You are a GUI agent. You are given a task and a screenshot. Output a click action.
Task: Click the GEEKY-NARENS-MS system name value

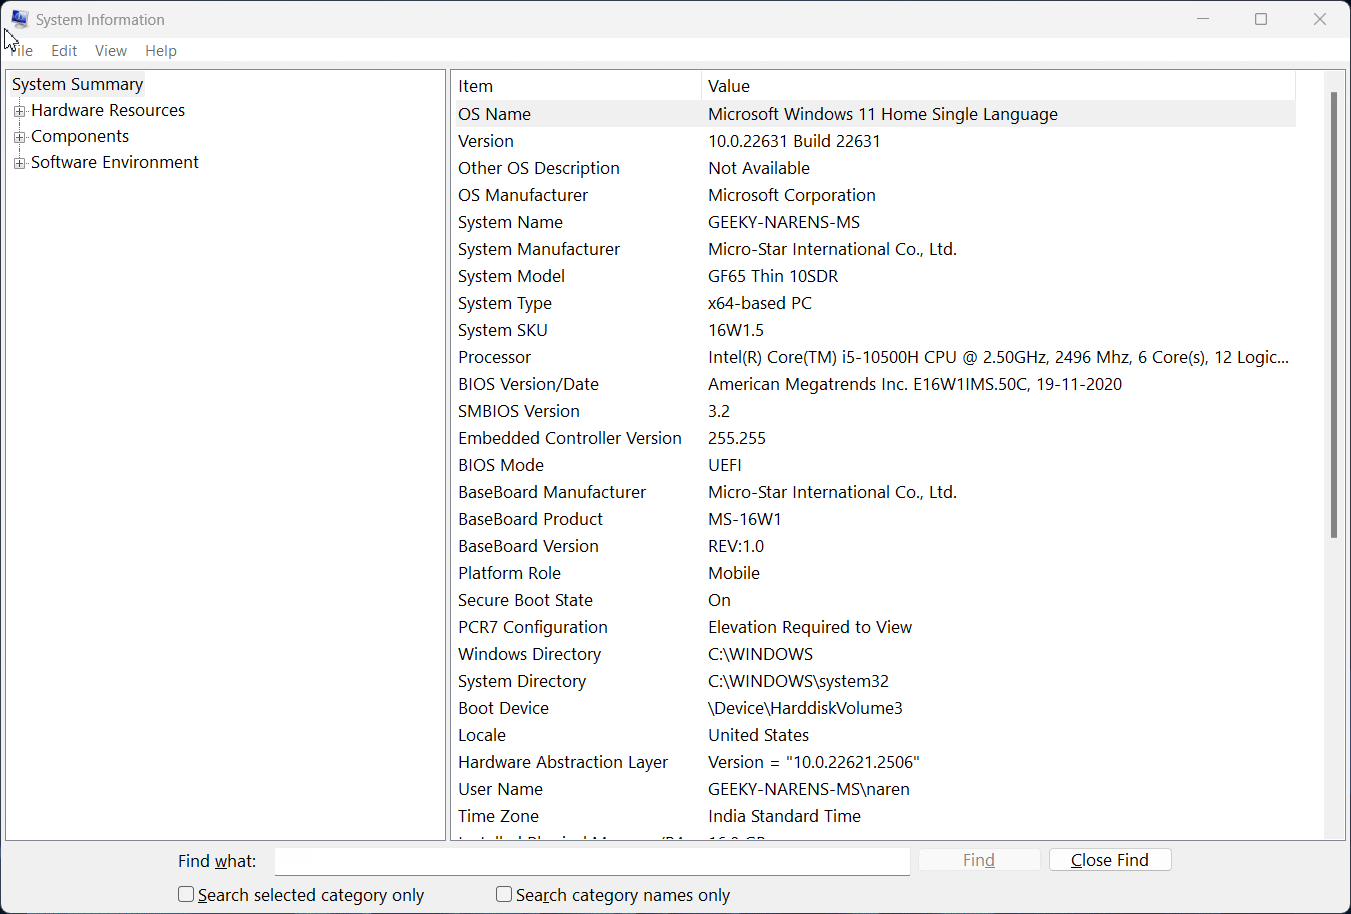(x=784, y=222)
